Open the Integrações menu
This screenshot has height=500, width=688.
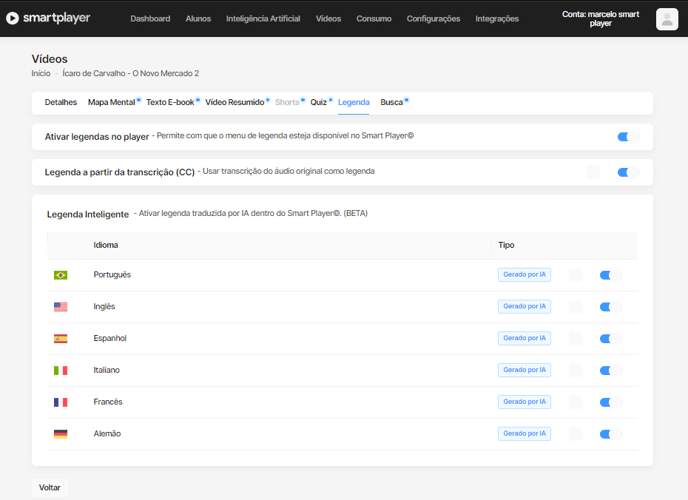pos(497,19)
